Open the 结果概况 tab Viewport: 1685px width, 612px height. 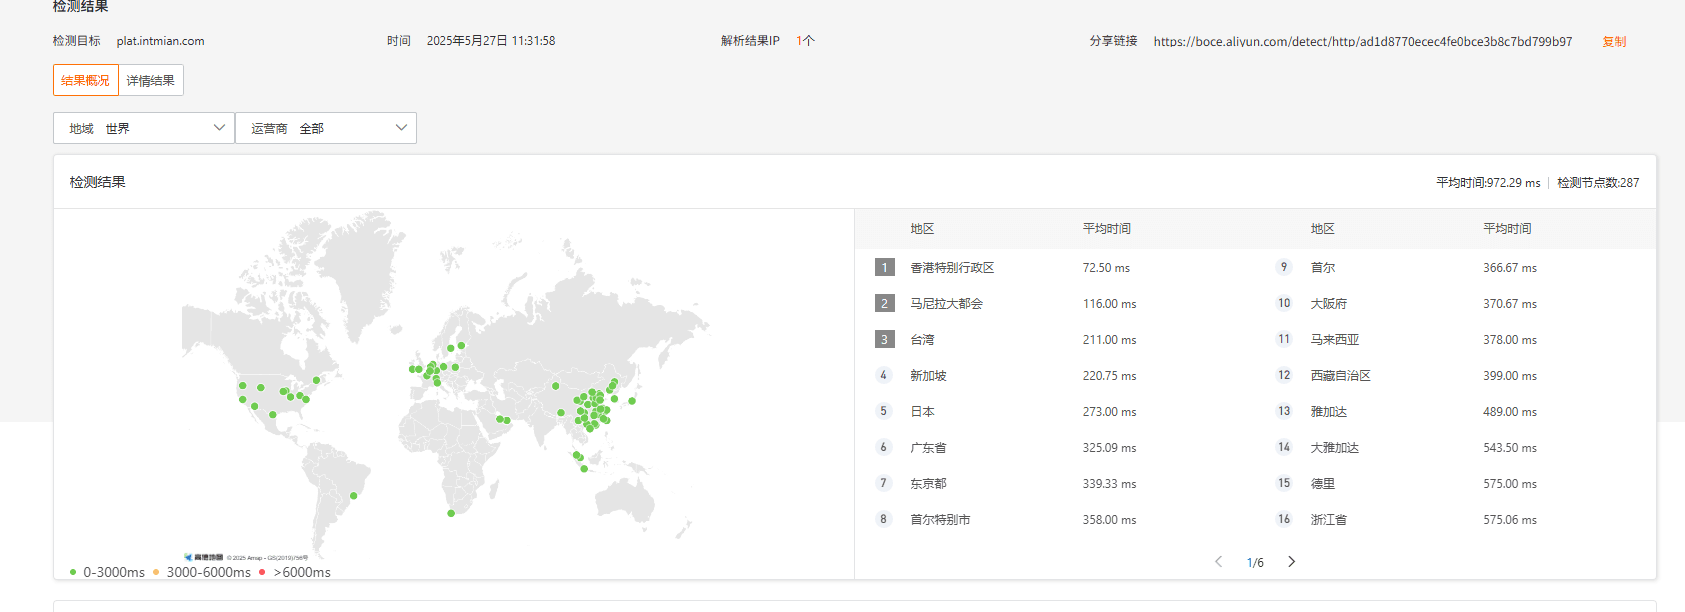point(86,80)
